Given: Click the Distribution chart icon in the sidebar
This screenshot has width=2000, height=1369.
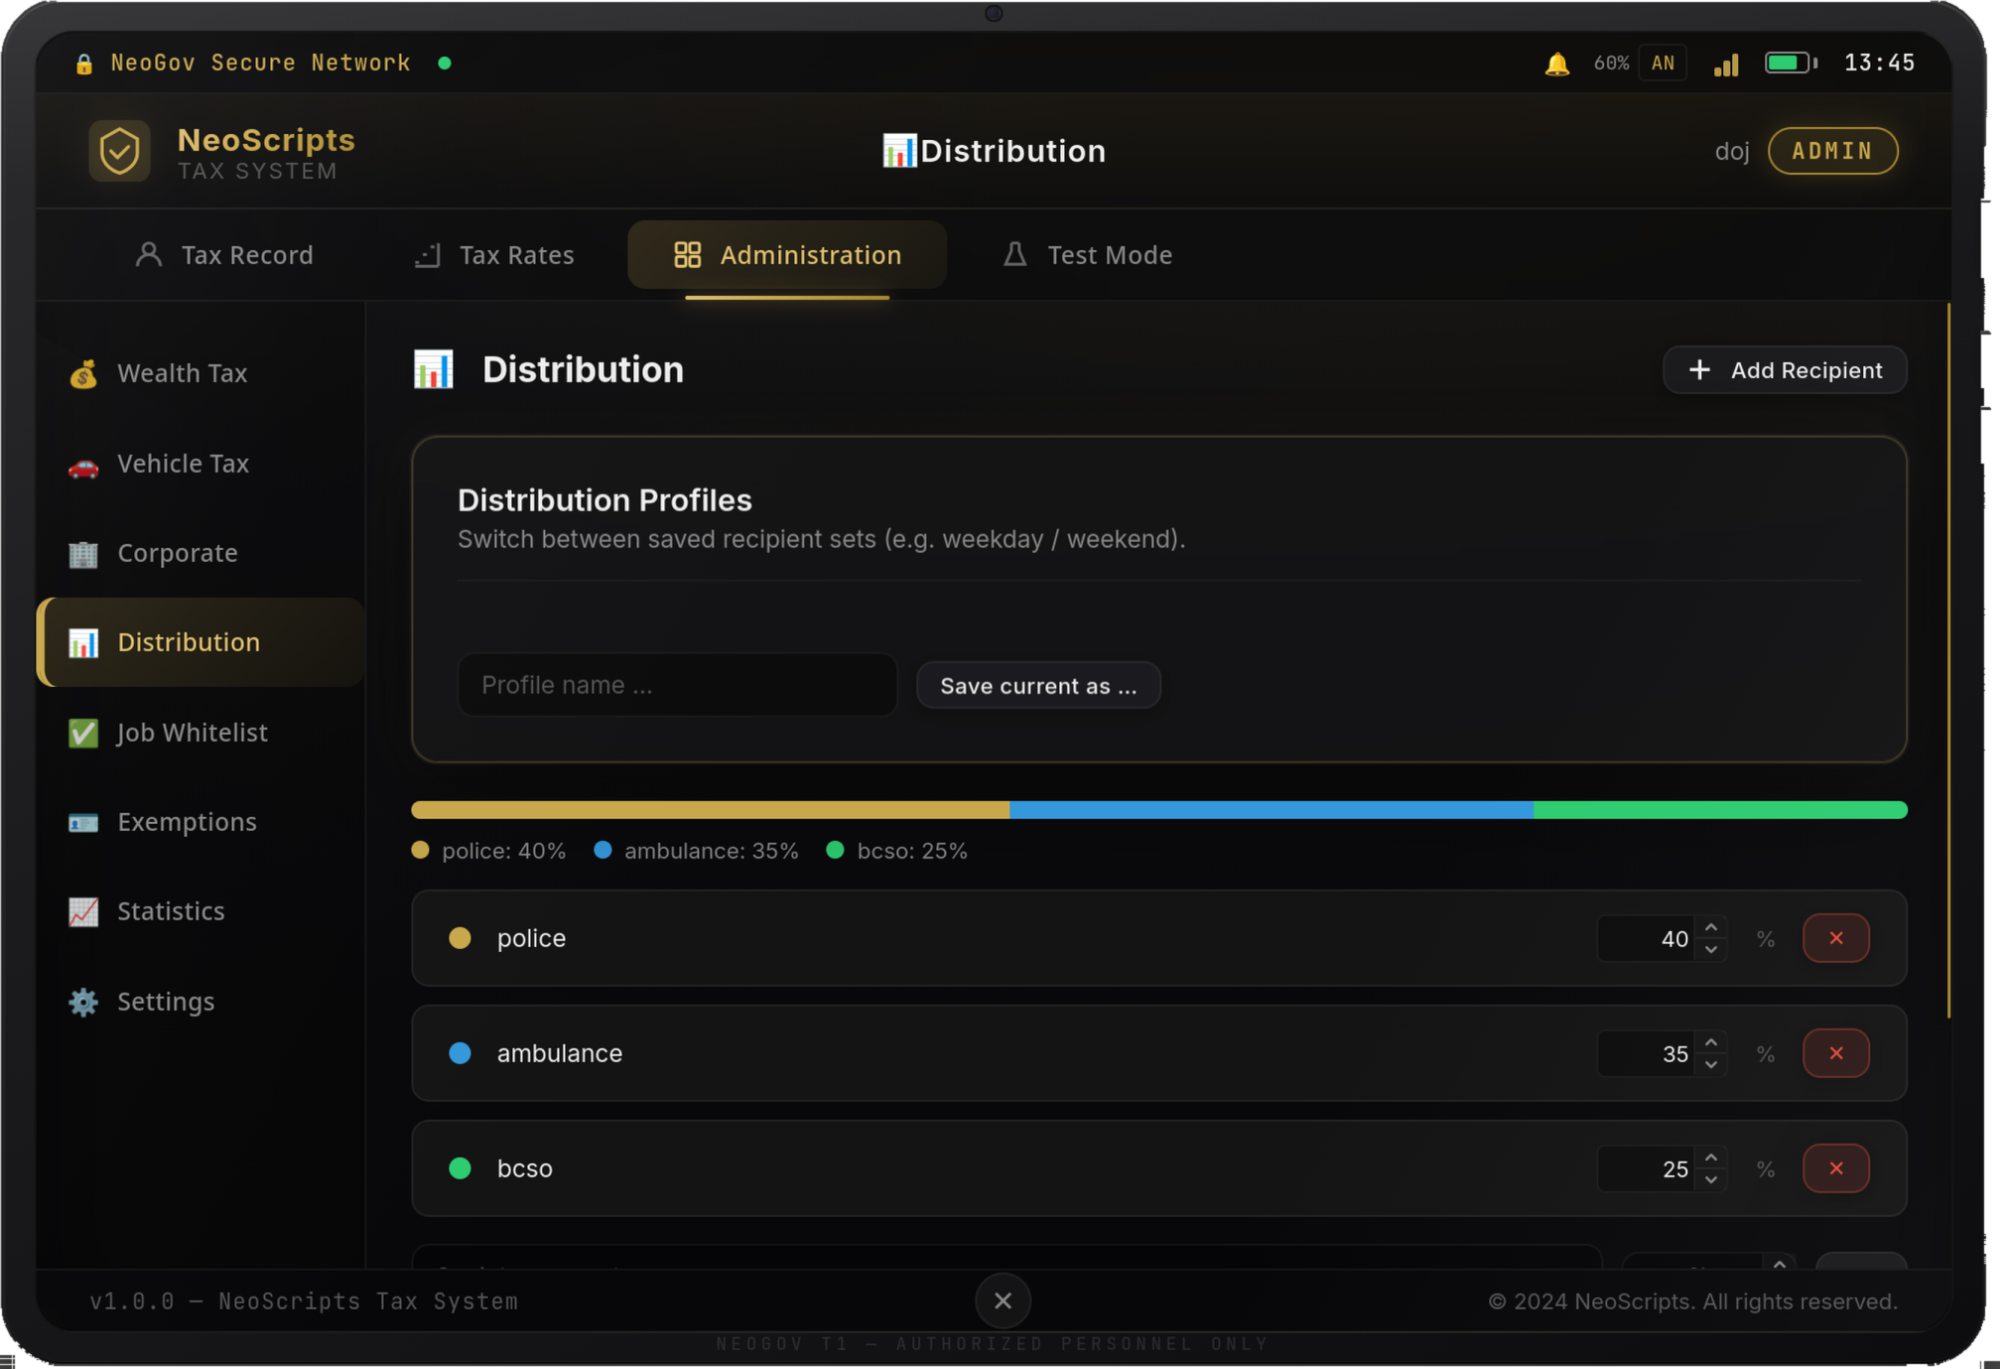Looking at the screenshot, I should (x=83, y=643).
